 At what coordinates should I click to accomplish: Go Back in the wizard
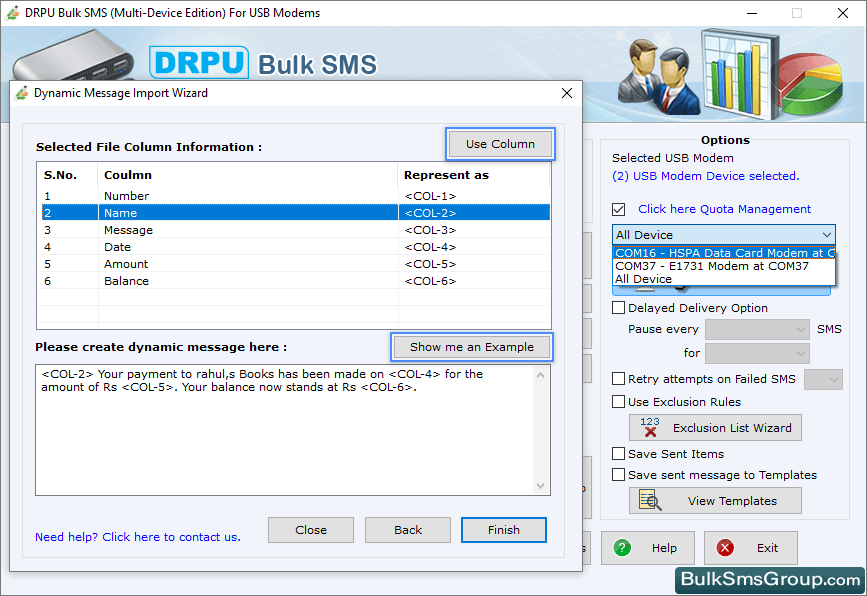coord(408,530)
